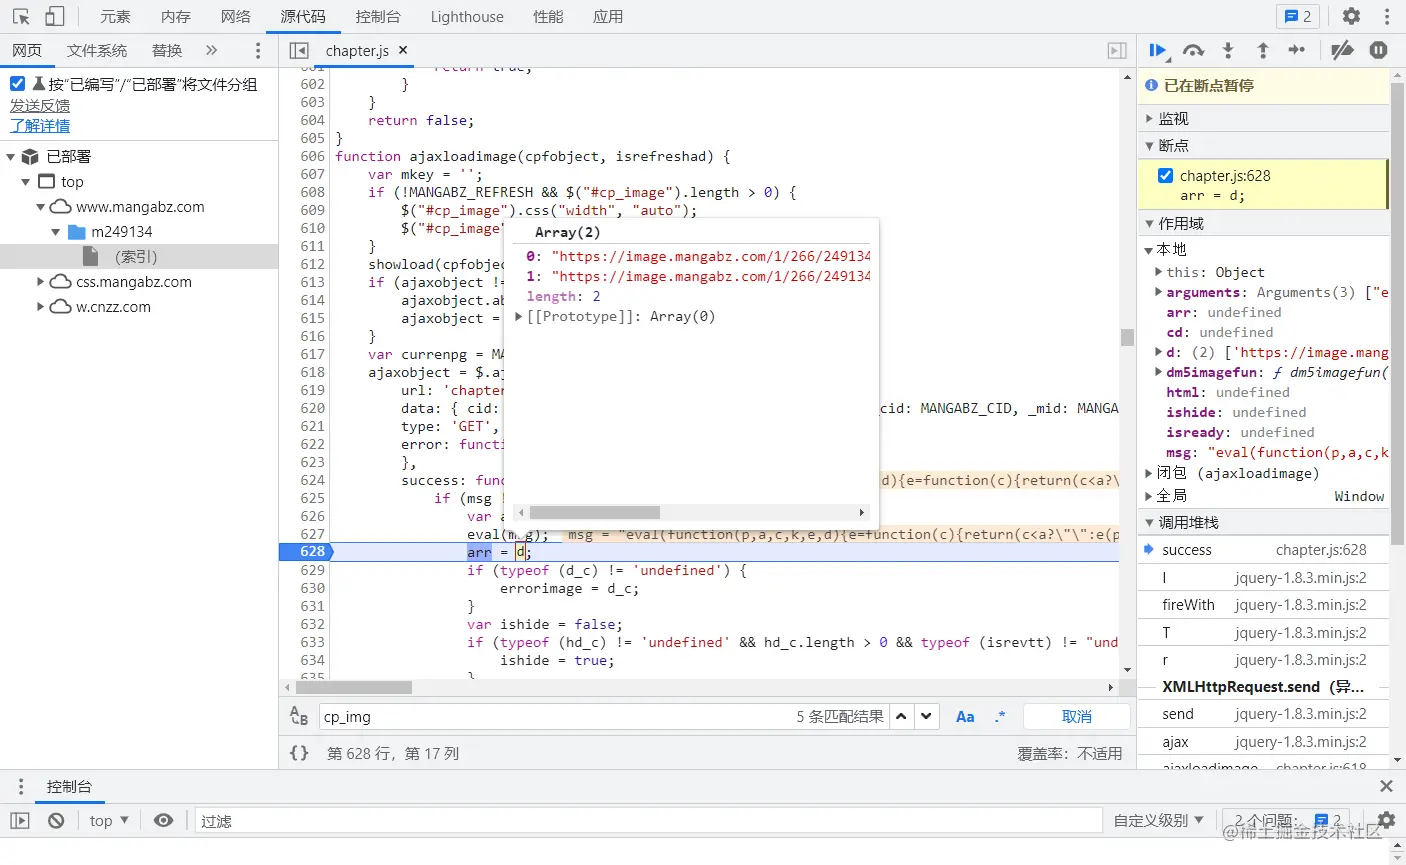The width and height of the screenshot is (1406, 865).
Task: Expand css.mangabz.com tree node
Action: (x=41, y=282)
